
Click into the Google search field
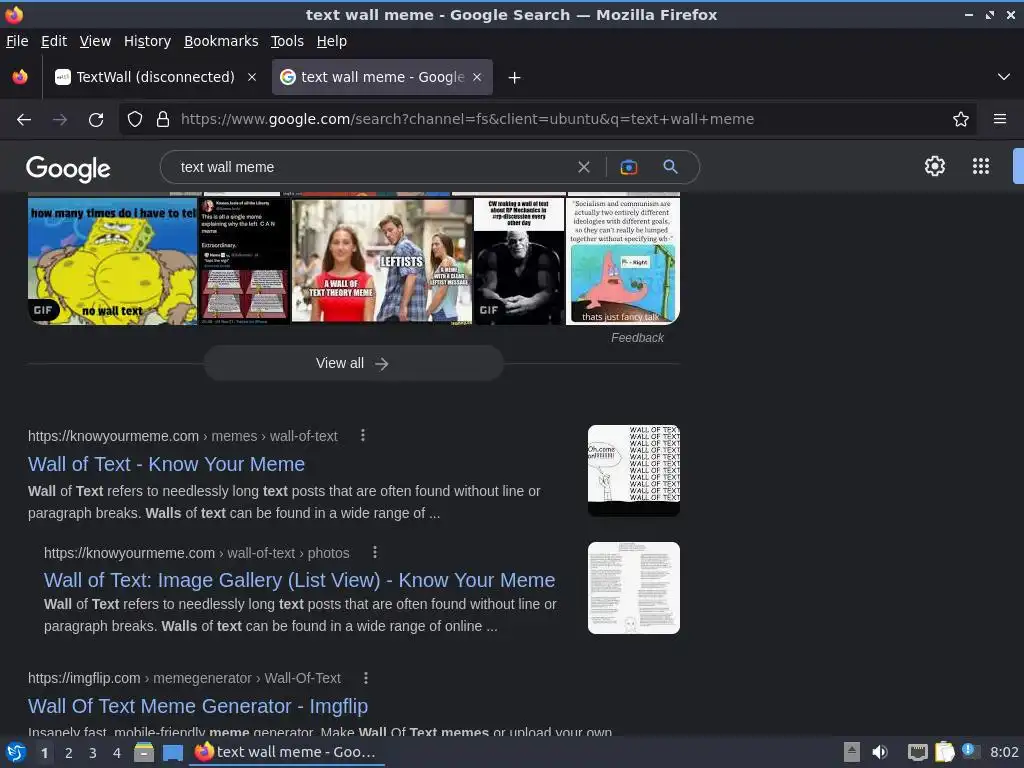point(372,167)
